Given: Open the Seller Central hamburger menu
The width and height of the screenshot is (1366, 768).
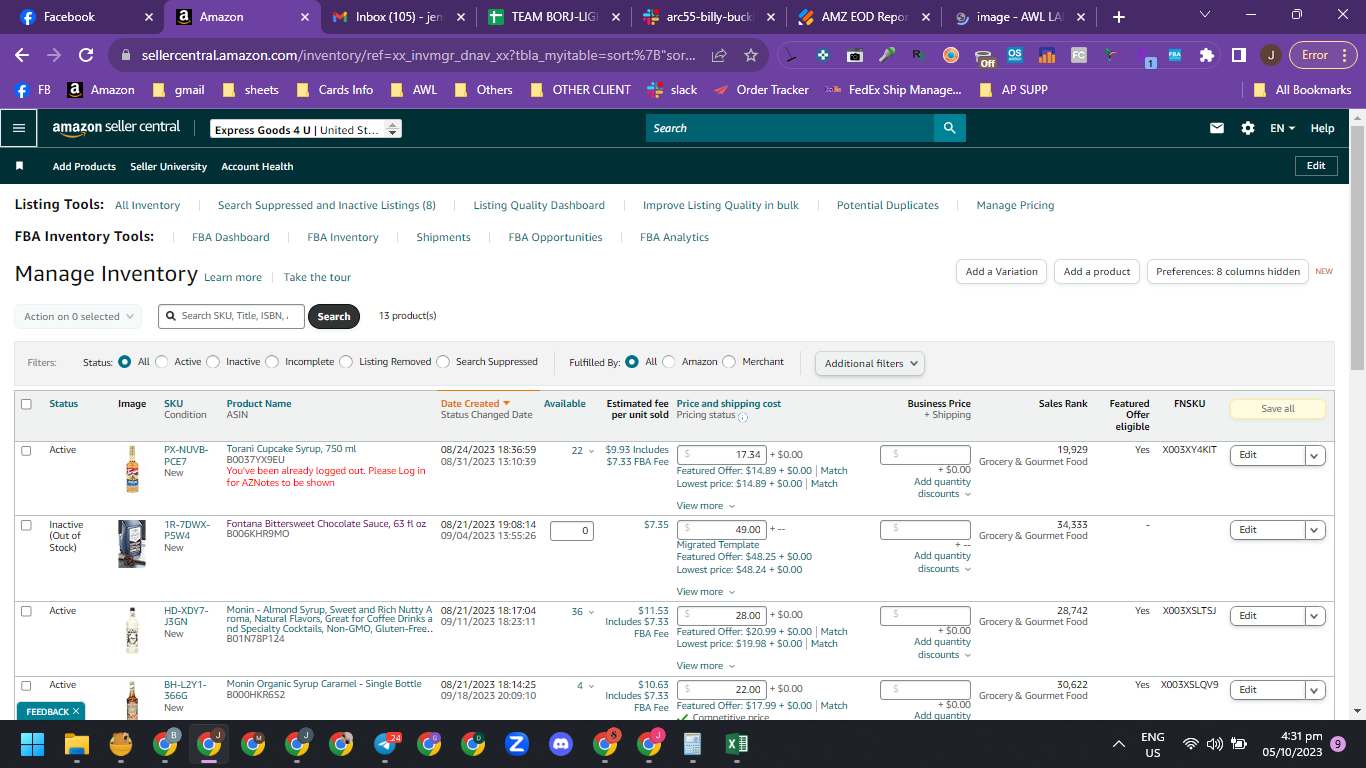Looking at the screenshot, I should pyautogui.click(x=19, y=128).
